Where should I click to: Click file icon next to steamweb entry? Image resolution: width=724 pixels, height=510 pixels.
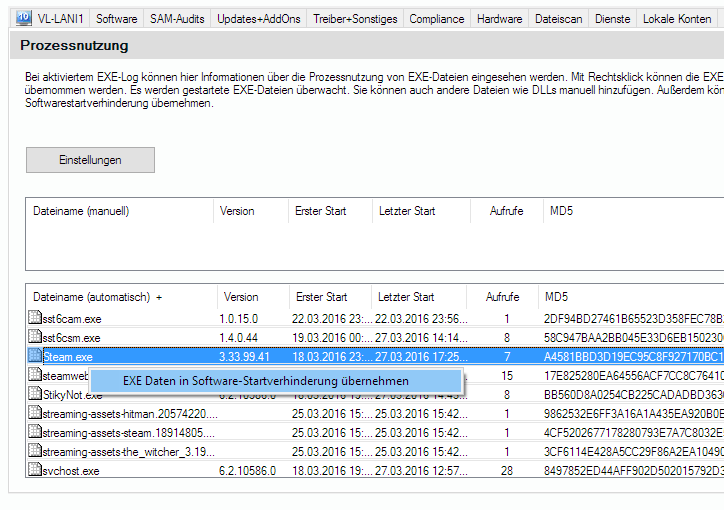pos(35,374)
